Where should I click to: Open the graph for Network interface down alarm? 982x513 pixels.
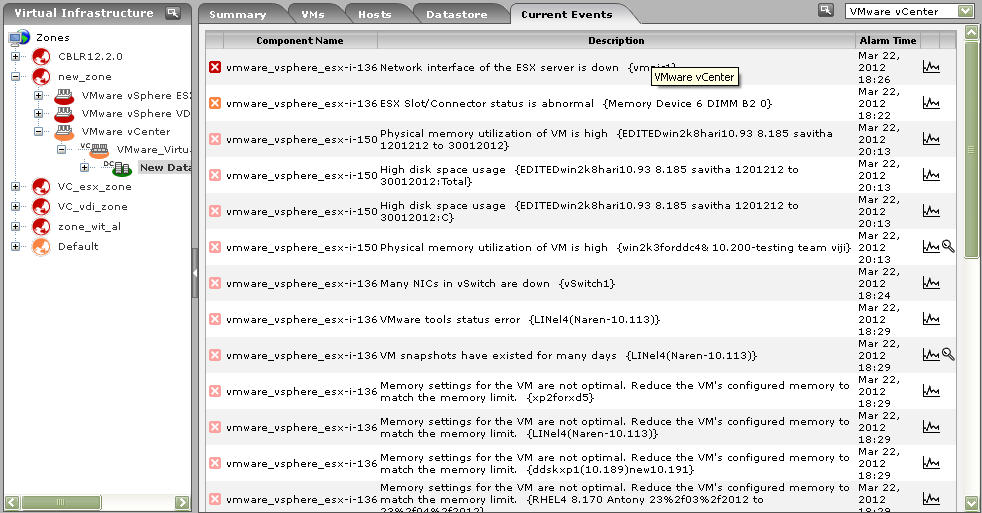pos(931,66)
